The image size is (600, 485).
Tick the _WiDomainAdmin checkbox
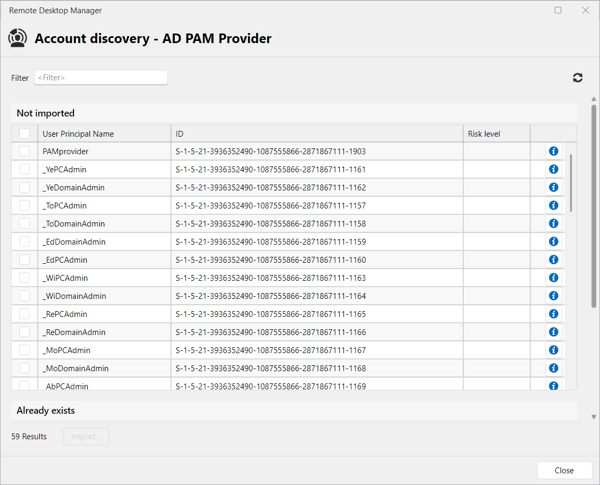(24, 296)
